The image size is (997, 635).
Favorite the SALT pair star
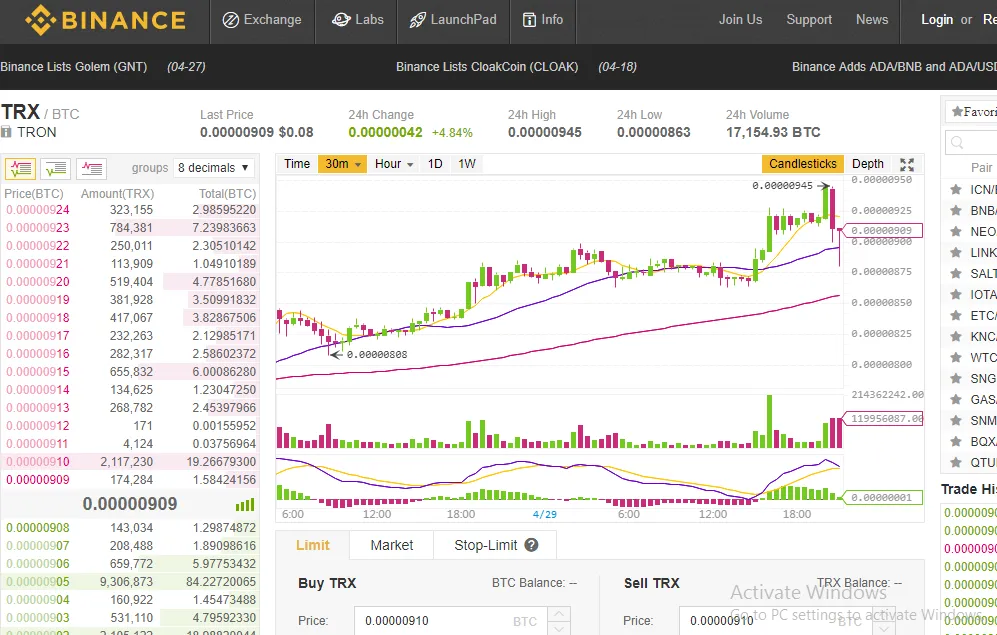click(955, 273)
